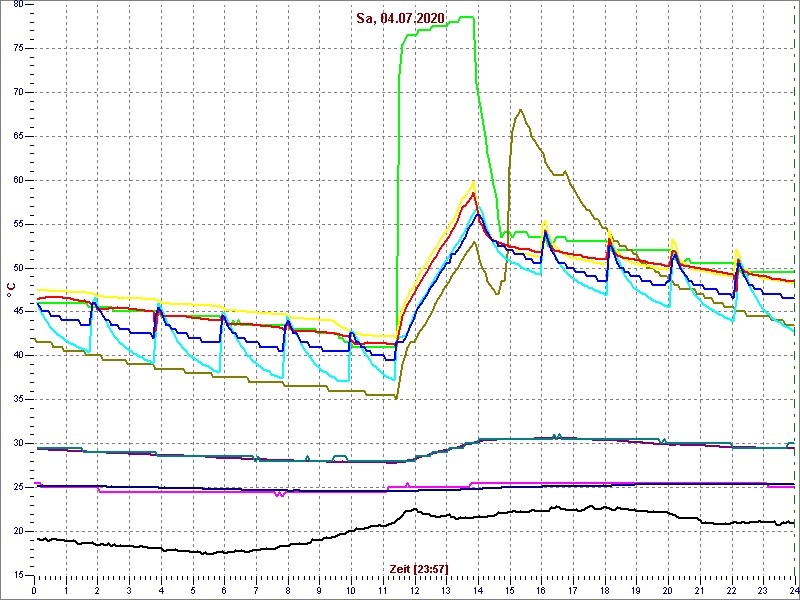Click the 30 label on the temperature axis
Viewport: 800px width, 600px height.
coord(19,443)
